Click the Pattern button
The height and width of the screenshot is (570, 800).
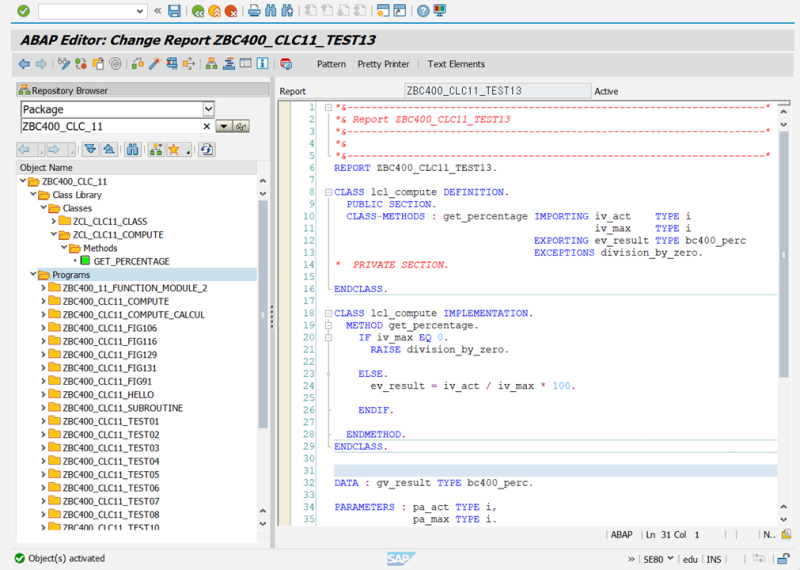click(x=331, y=64)
